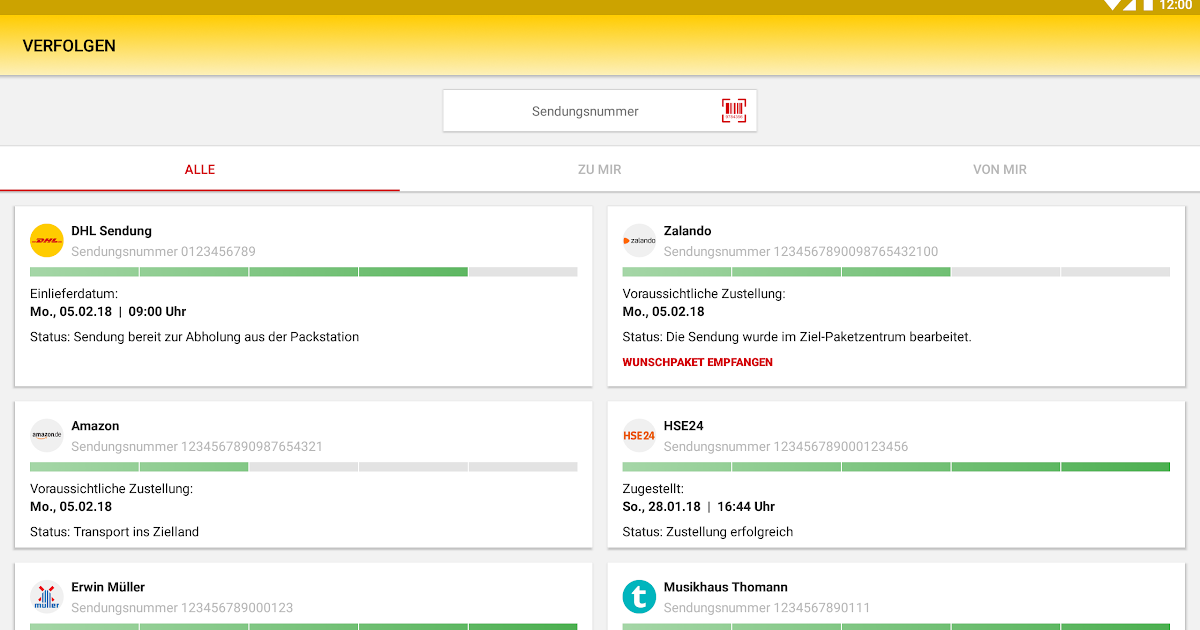Click the HSE24 shipment progress bar

[x=896, y=467]
